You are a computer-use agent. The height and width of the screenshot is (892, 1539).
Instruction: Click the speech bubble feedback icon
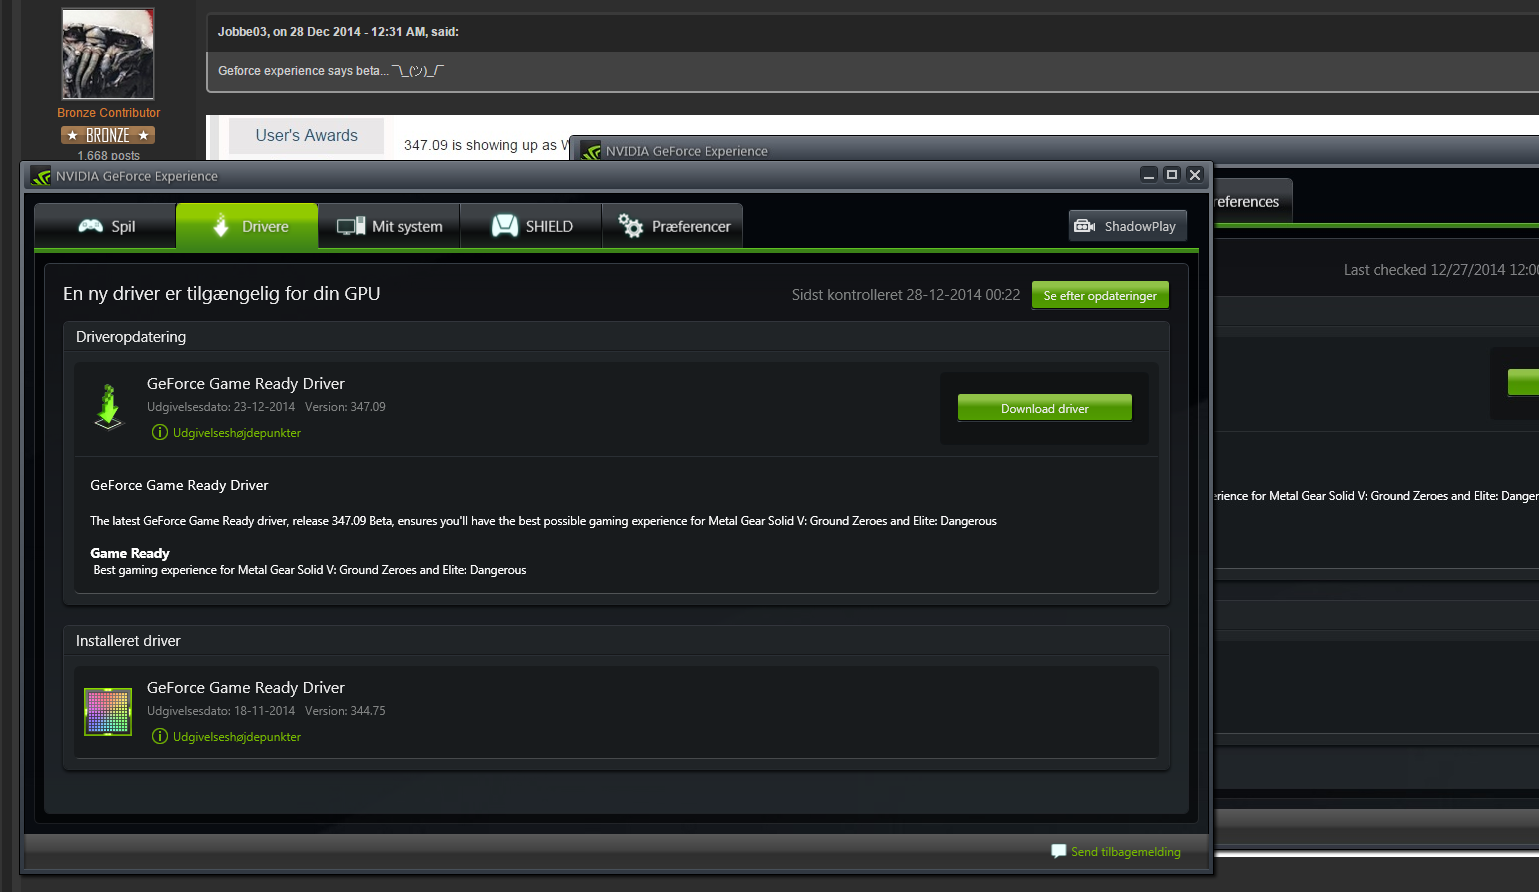(x=1059, y=851)
